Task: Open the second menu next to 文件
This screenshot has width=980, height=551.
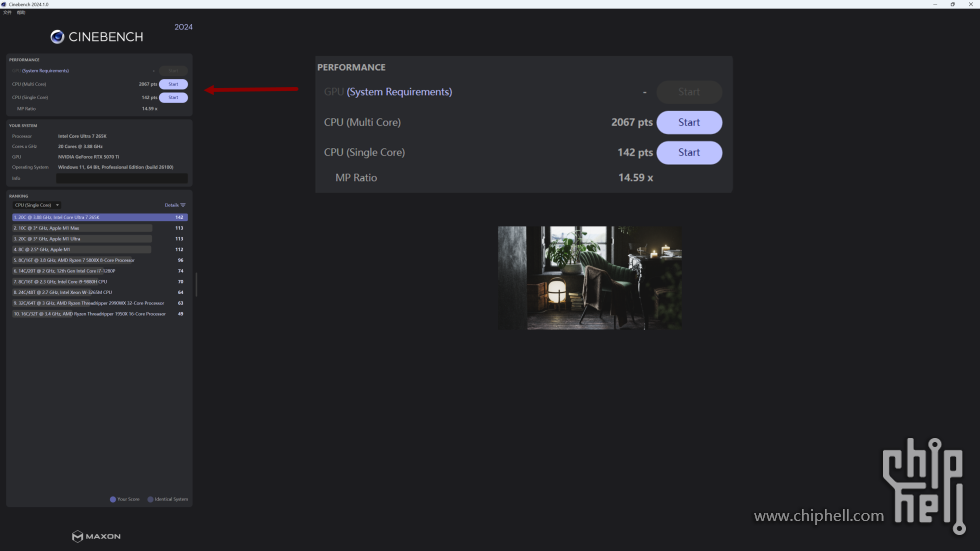Action: click(21, 12)
